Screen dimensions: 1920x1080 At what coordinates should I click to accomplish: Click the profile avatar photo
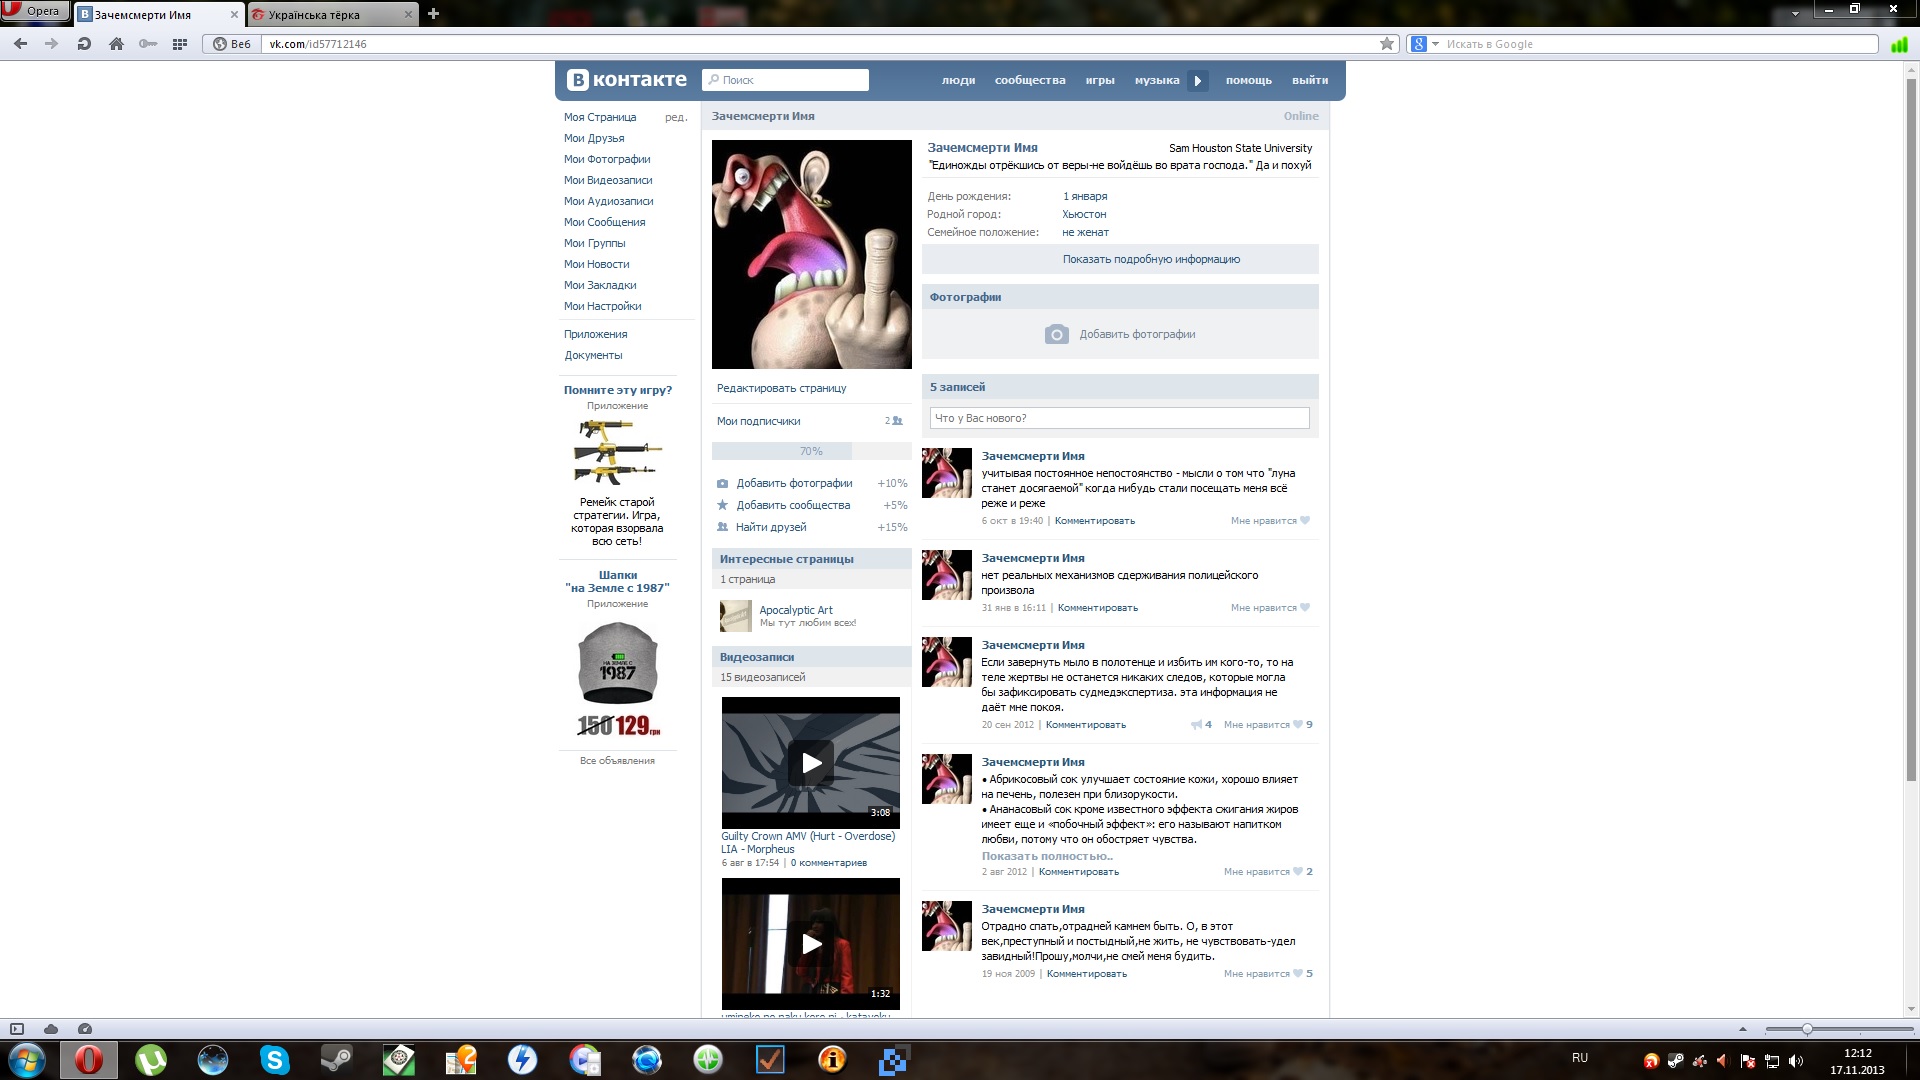click(x=811, y=254)
